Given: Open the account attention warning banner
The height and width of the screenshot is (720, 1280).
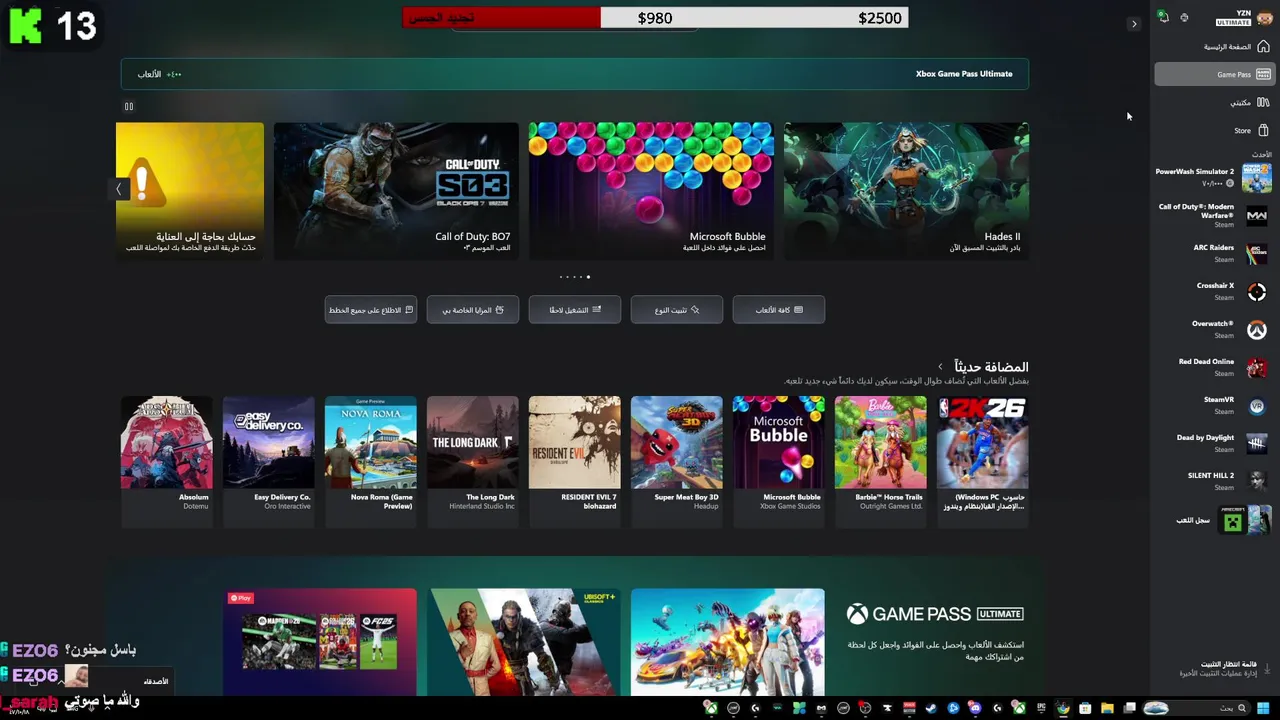Looking at the screenshot, I should (x=190, y=191).
